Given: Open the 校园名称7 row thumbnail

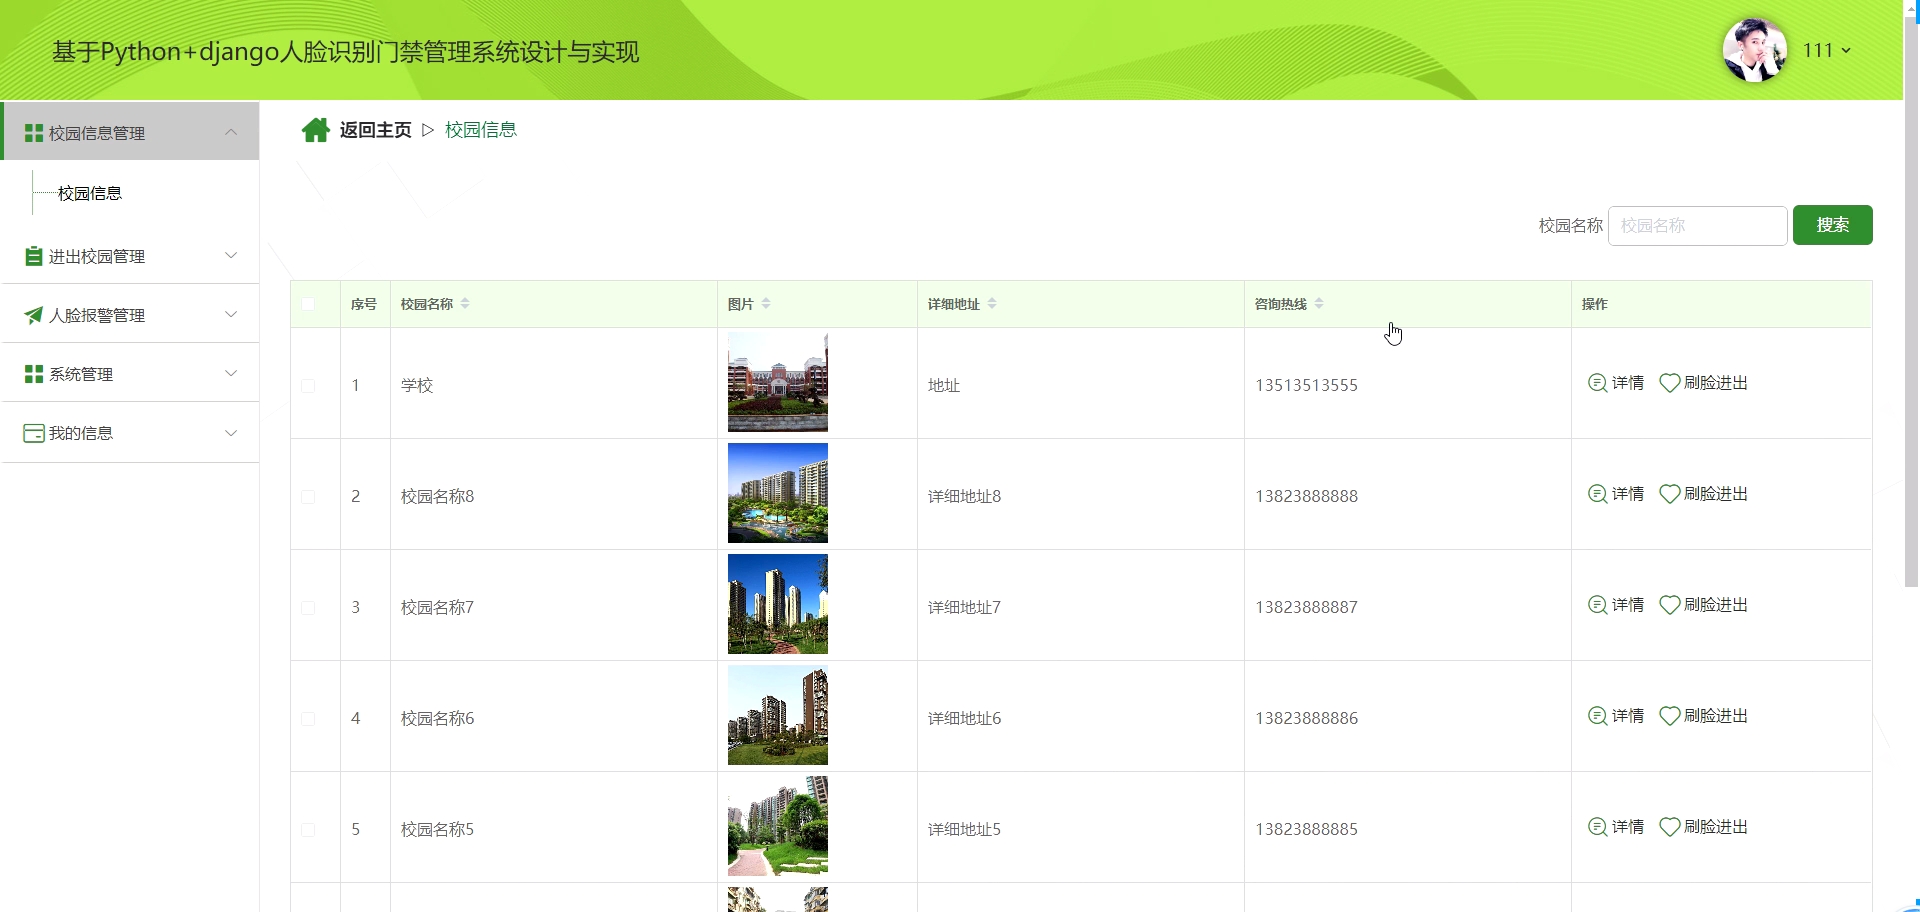Looking at the screenshot, I should click(778, 604).
